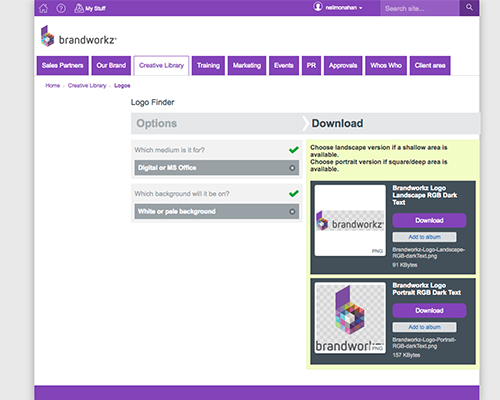Follow the Logos breadcrumb link
500x400 pixels.
(x=122, y=86)
